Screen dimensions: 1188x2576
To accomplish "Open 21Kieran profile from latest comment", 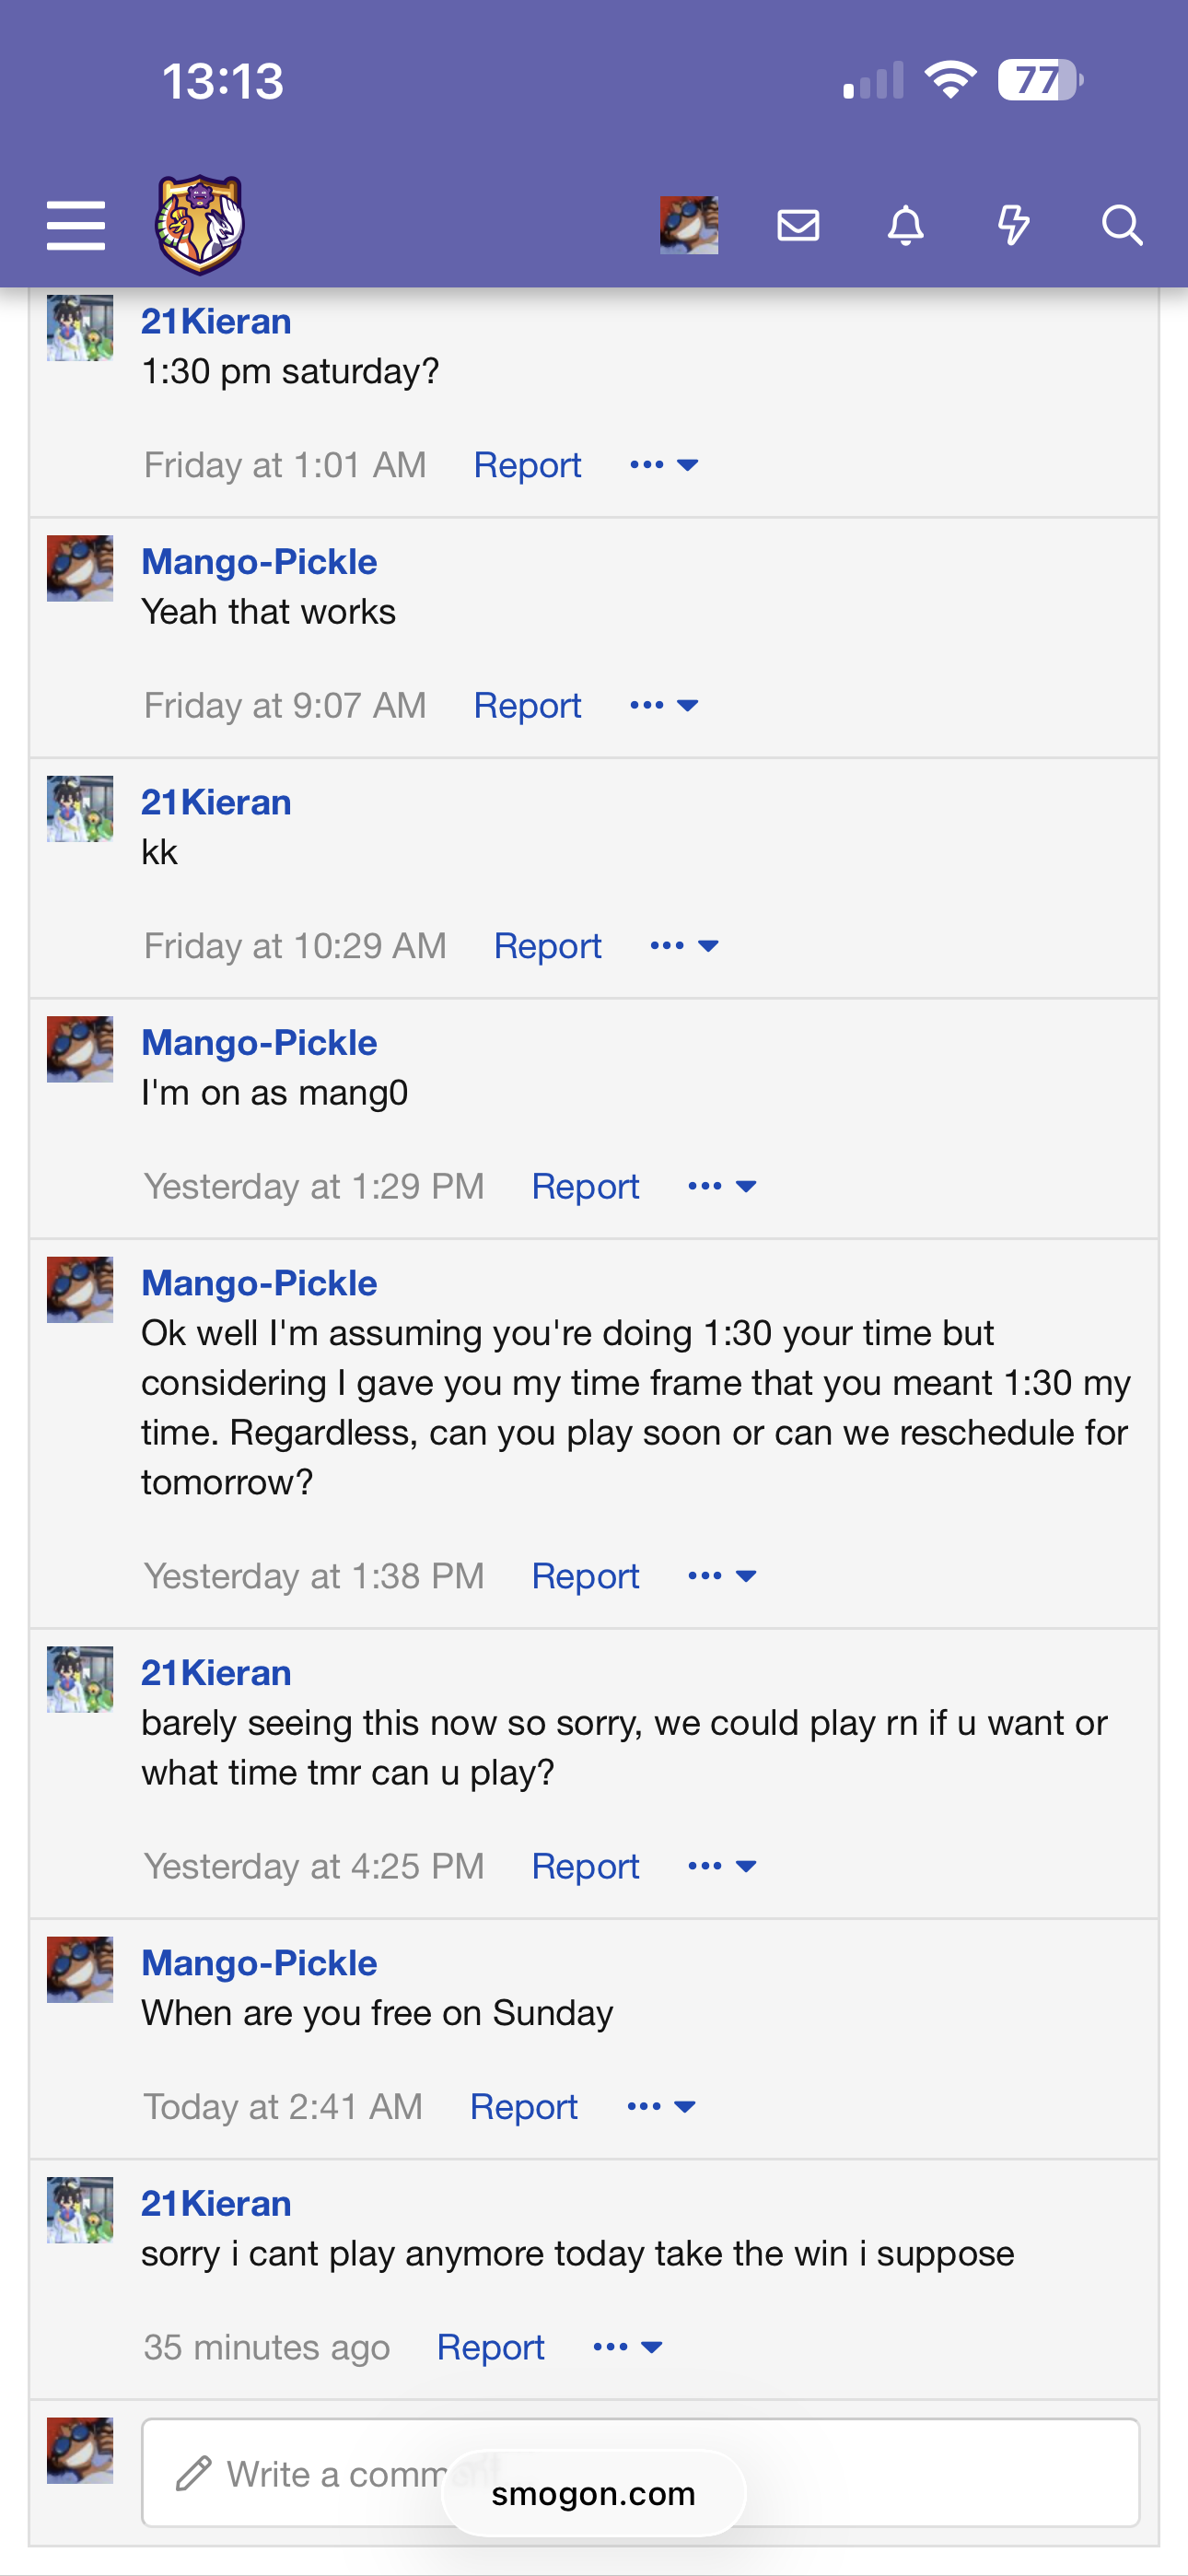I will [216, 2203].
